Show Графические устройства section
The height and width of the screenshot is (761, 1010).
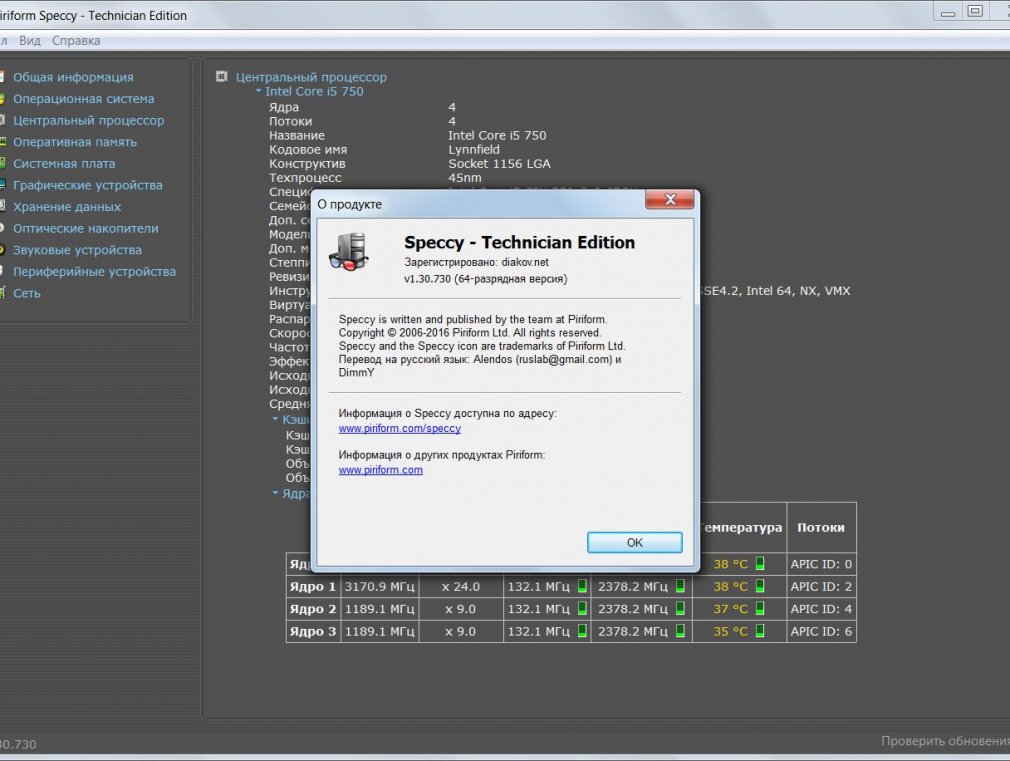click(88, 185)
